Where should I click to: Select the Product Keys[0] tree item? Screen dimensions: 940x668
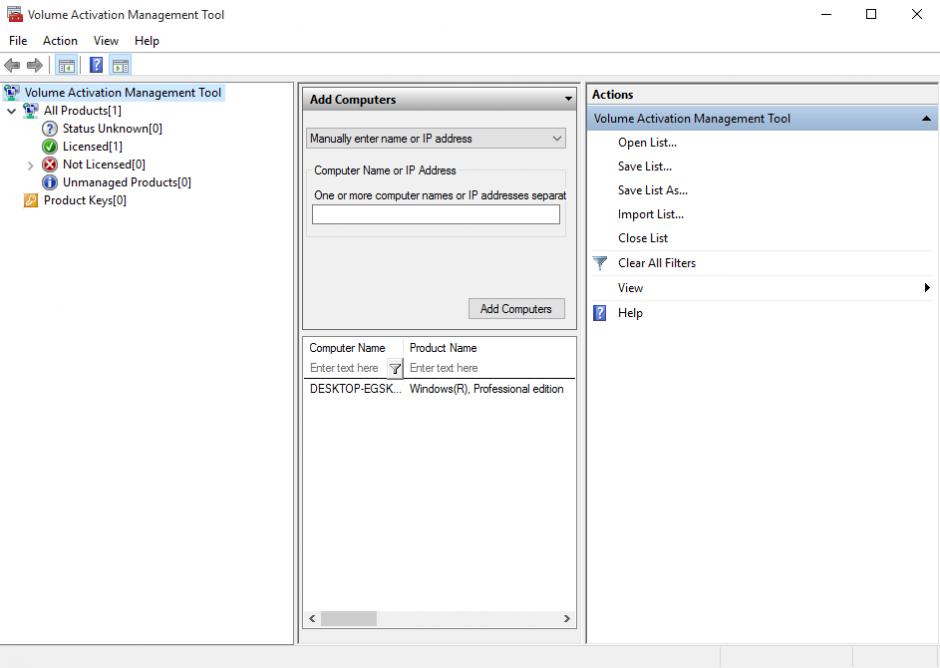[x=85, y=200]
